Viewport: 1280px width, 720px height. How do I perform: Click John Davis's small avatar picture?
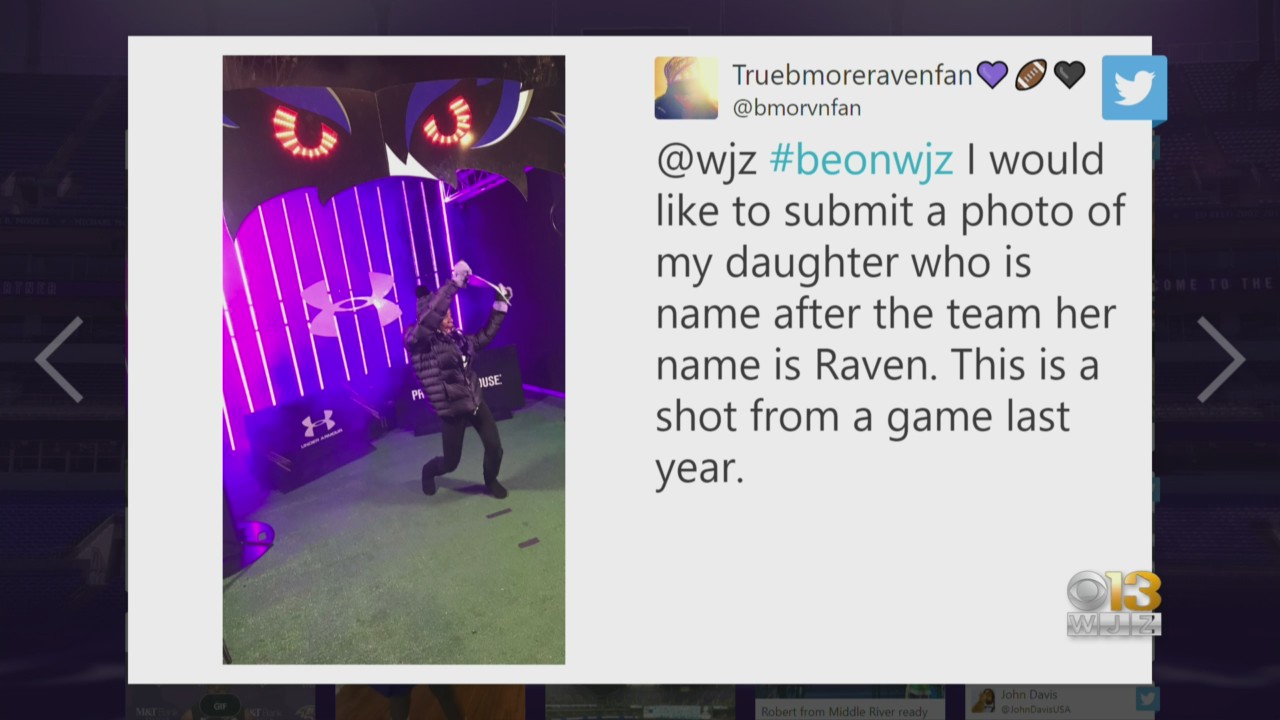click(x=983, y=701)
